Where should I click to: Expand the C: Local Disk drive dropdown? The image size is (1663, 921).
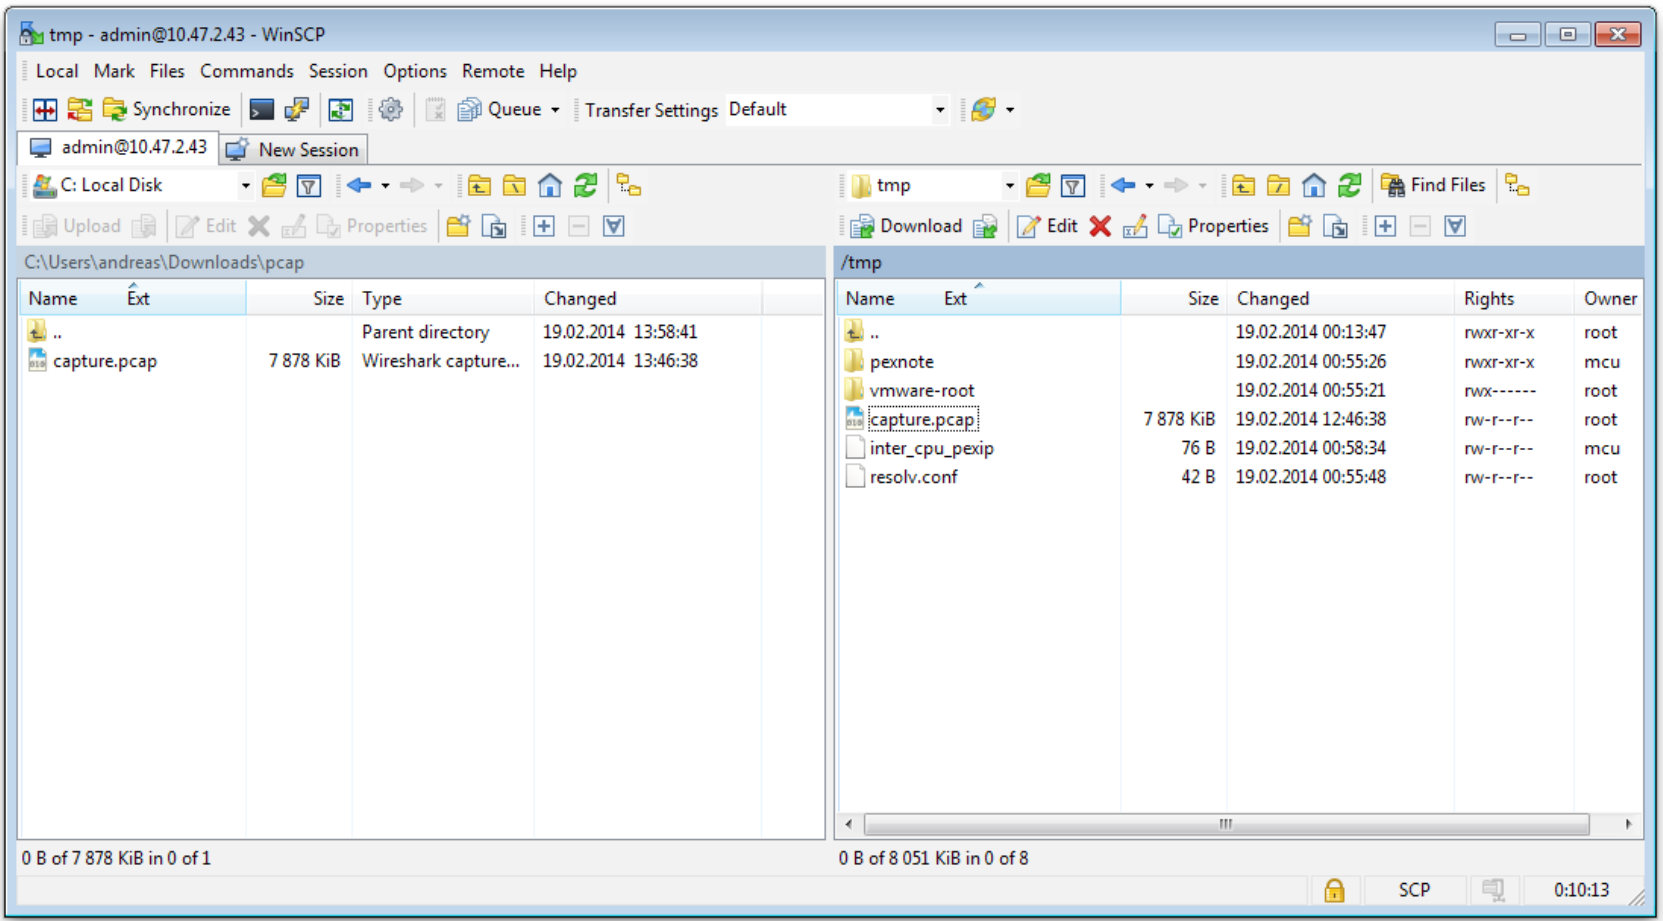click(x=245, y=186)
